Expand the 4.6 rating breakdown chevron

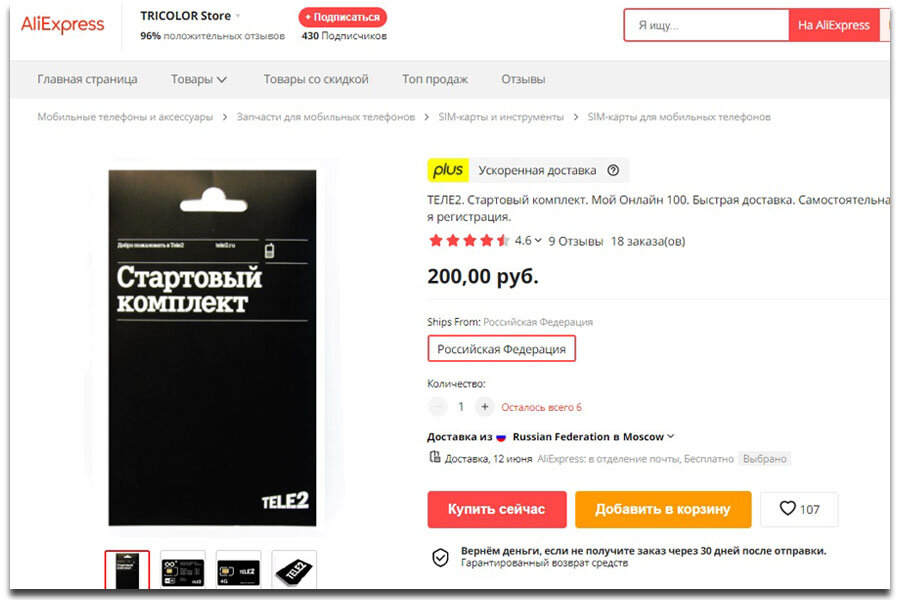[538, 241]
